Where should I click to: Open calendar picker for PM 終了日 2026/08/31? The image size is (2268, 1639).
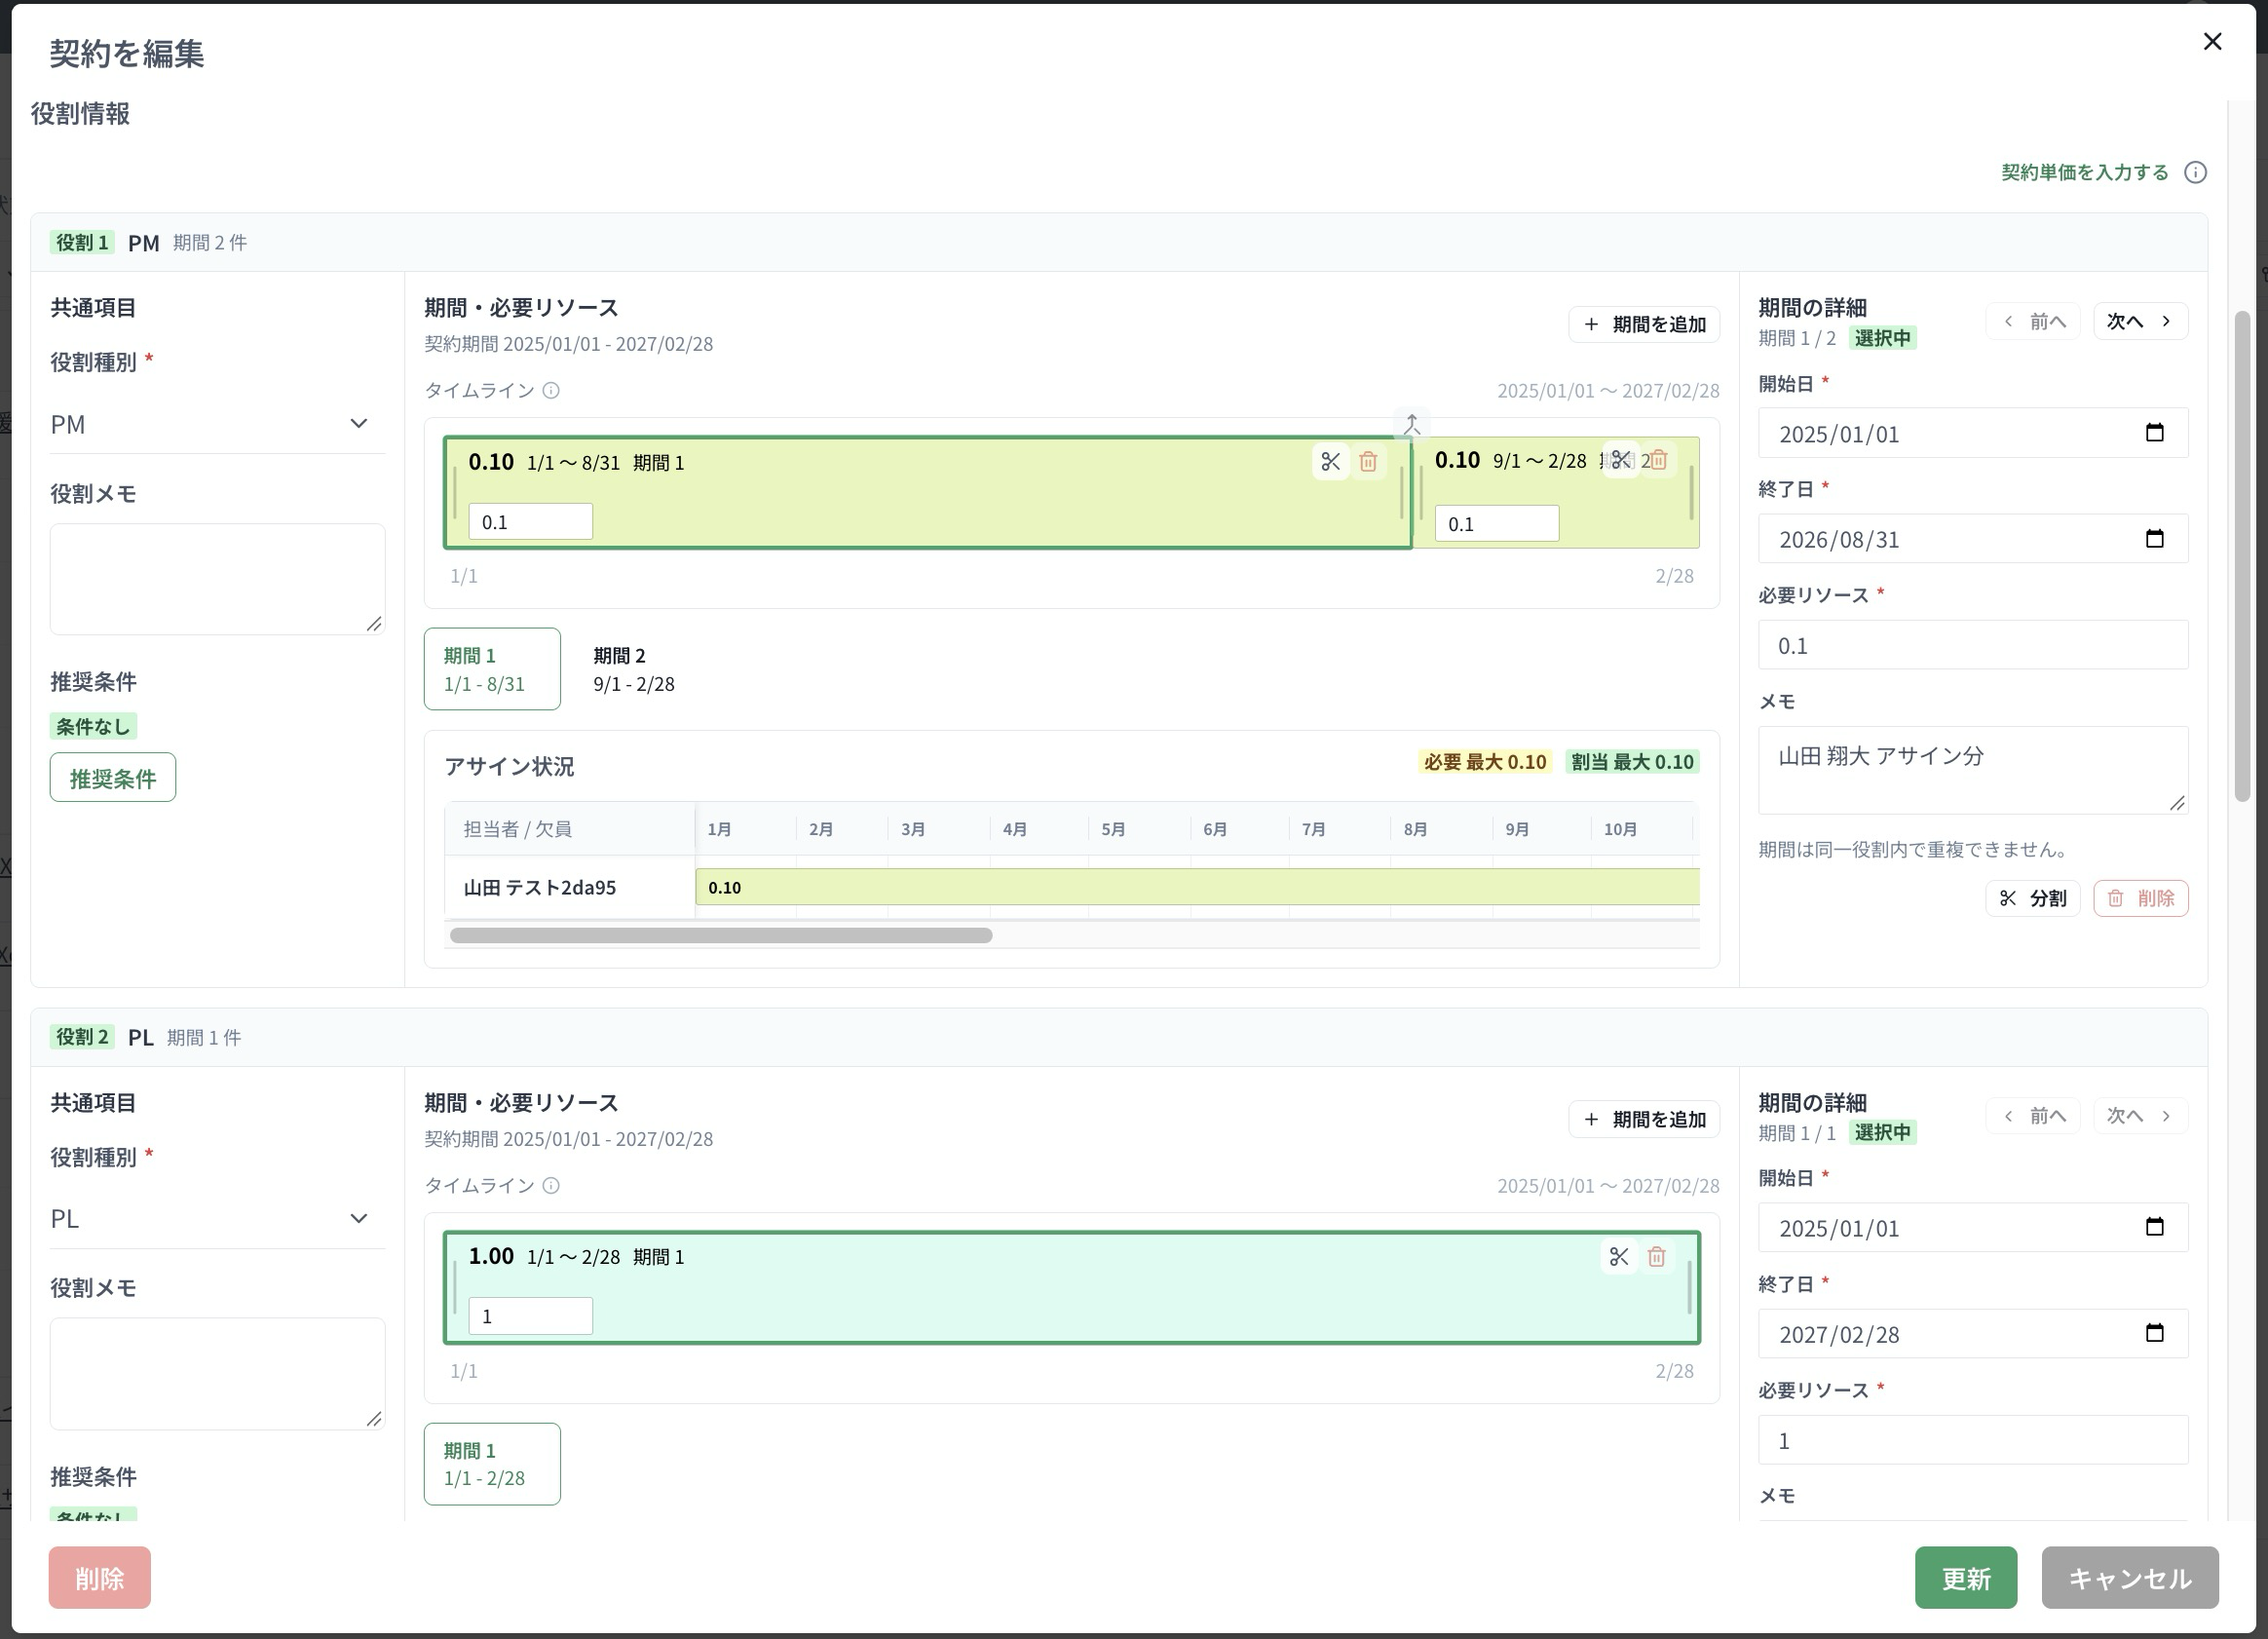coord(2155,539)
